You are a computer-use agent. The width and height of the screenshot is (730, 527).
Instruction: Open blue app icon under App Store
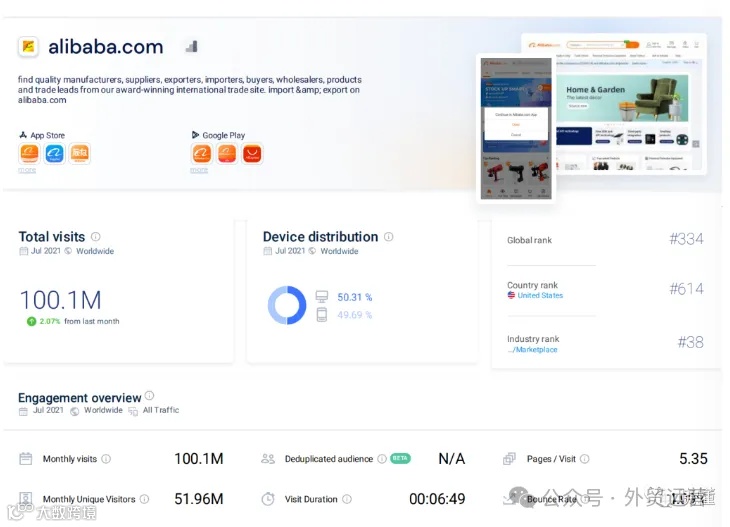[54, 153]
